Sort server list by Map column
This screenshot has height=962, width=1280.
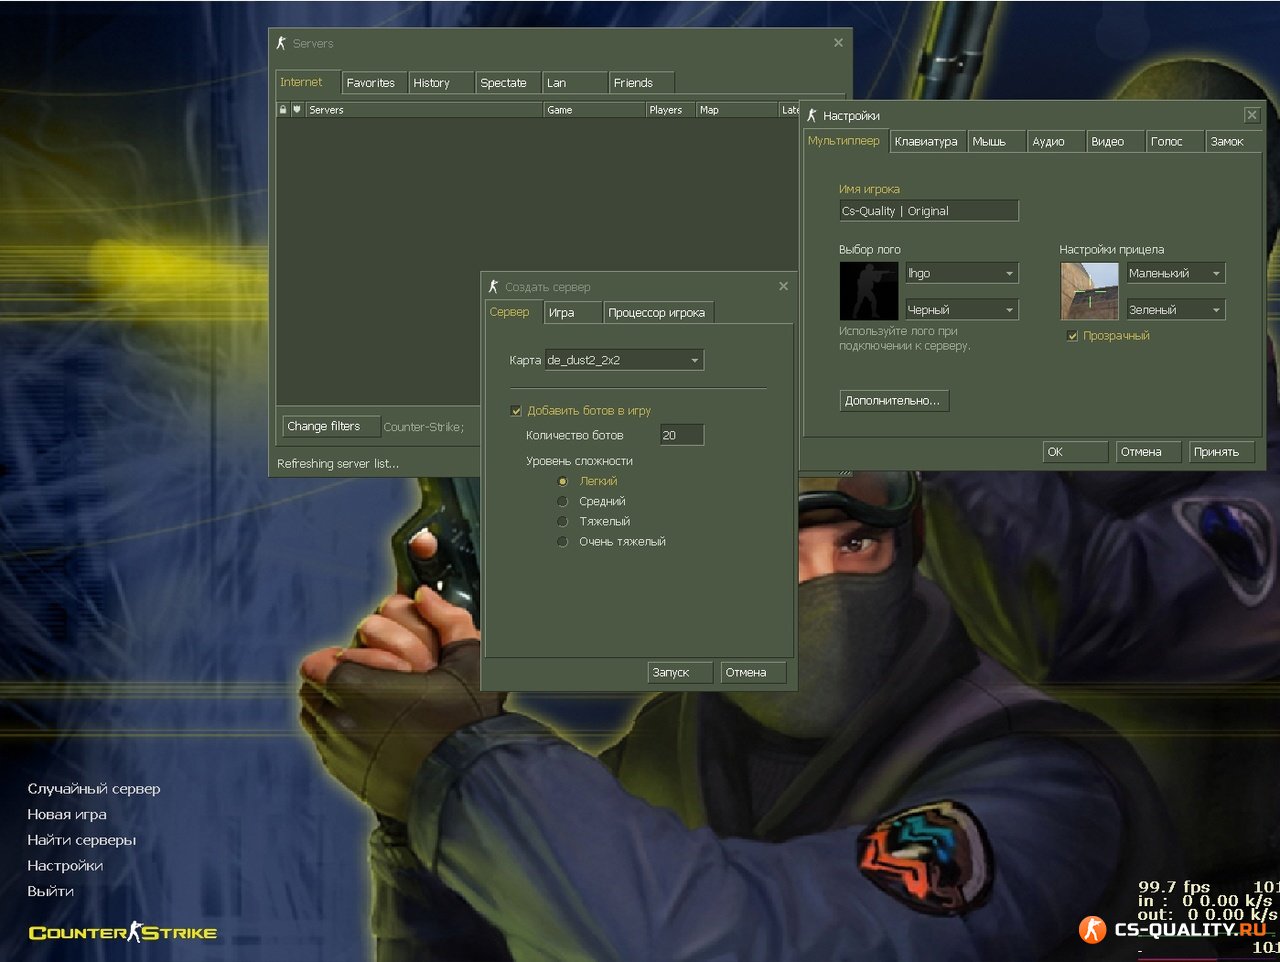[x=737, y=110]
